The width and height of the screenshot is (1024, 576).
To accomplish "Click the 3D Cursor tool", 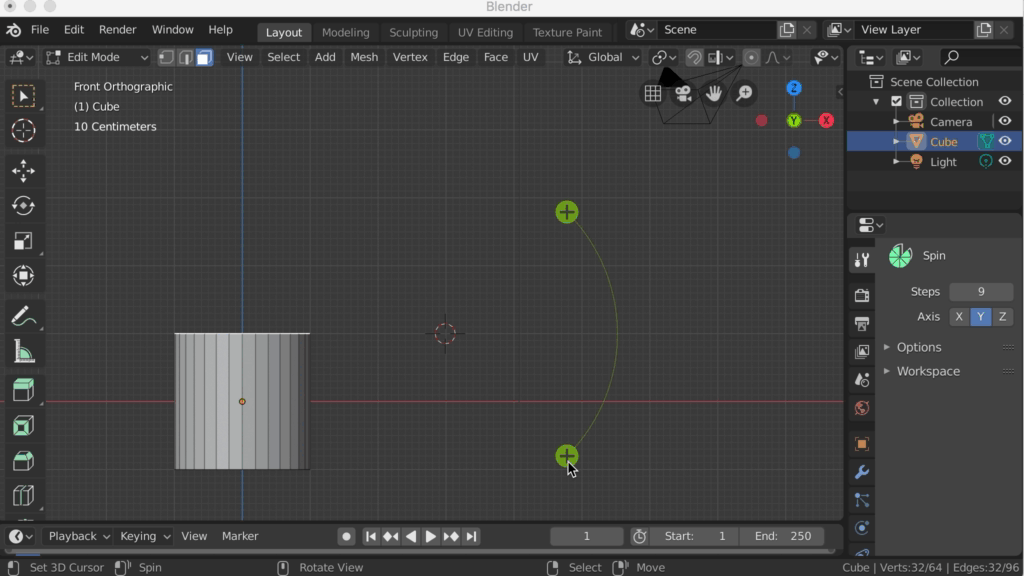I will point(23,131).
